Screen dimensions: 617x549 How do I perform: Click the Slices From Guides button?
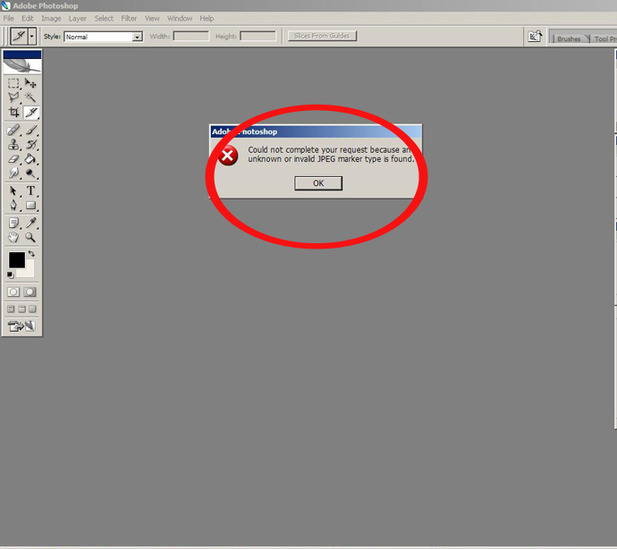[x=322, y=36]
